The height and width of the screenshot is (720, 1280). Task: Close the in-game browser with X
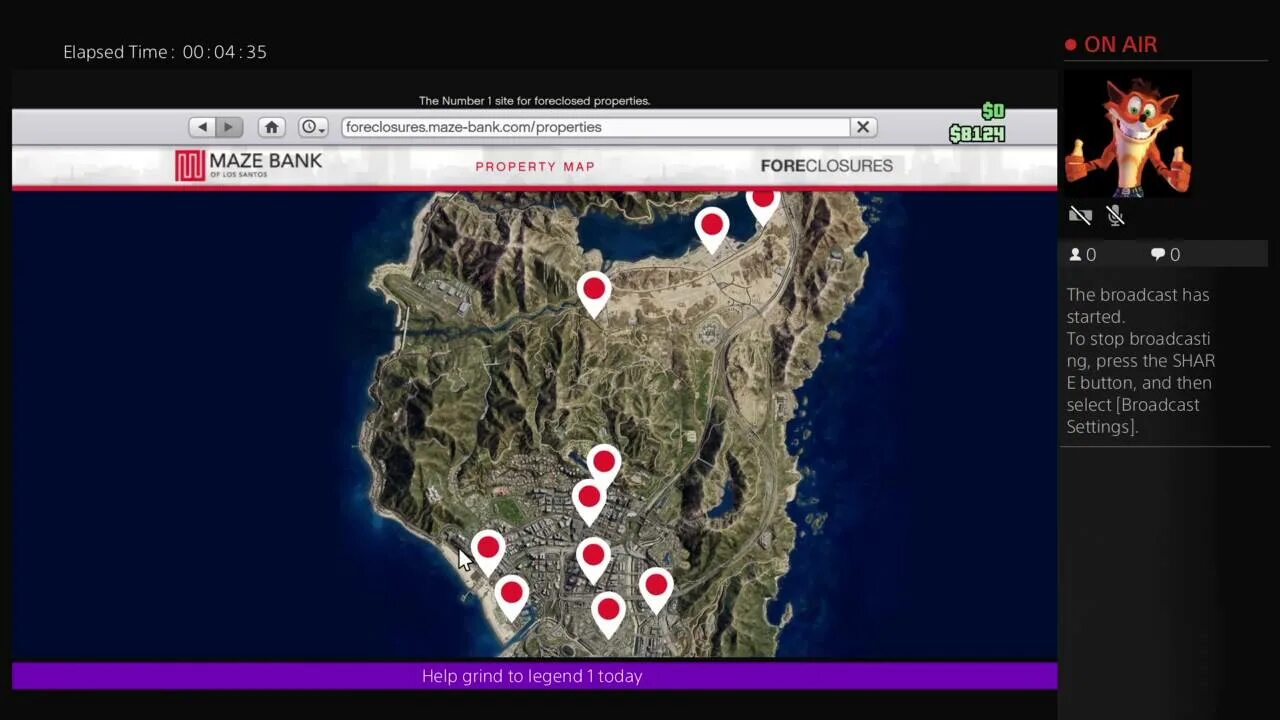(x=863, y=127)
